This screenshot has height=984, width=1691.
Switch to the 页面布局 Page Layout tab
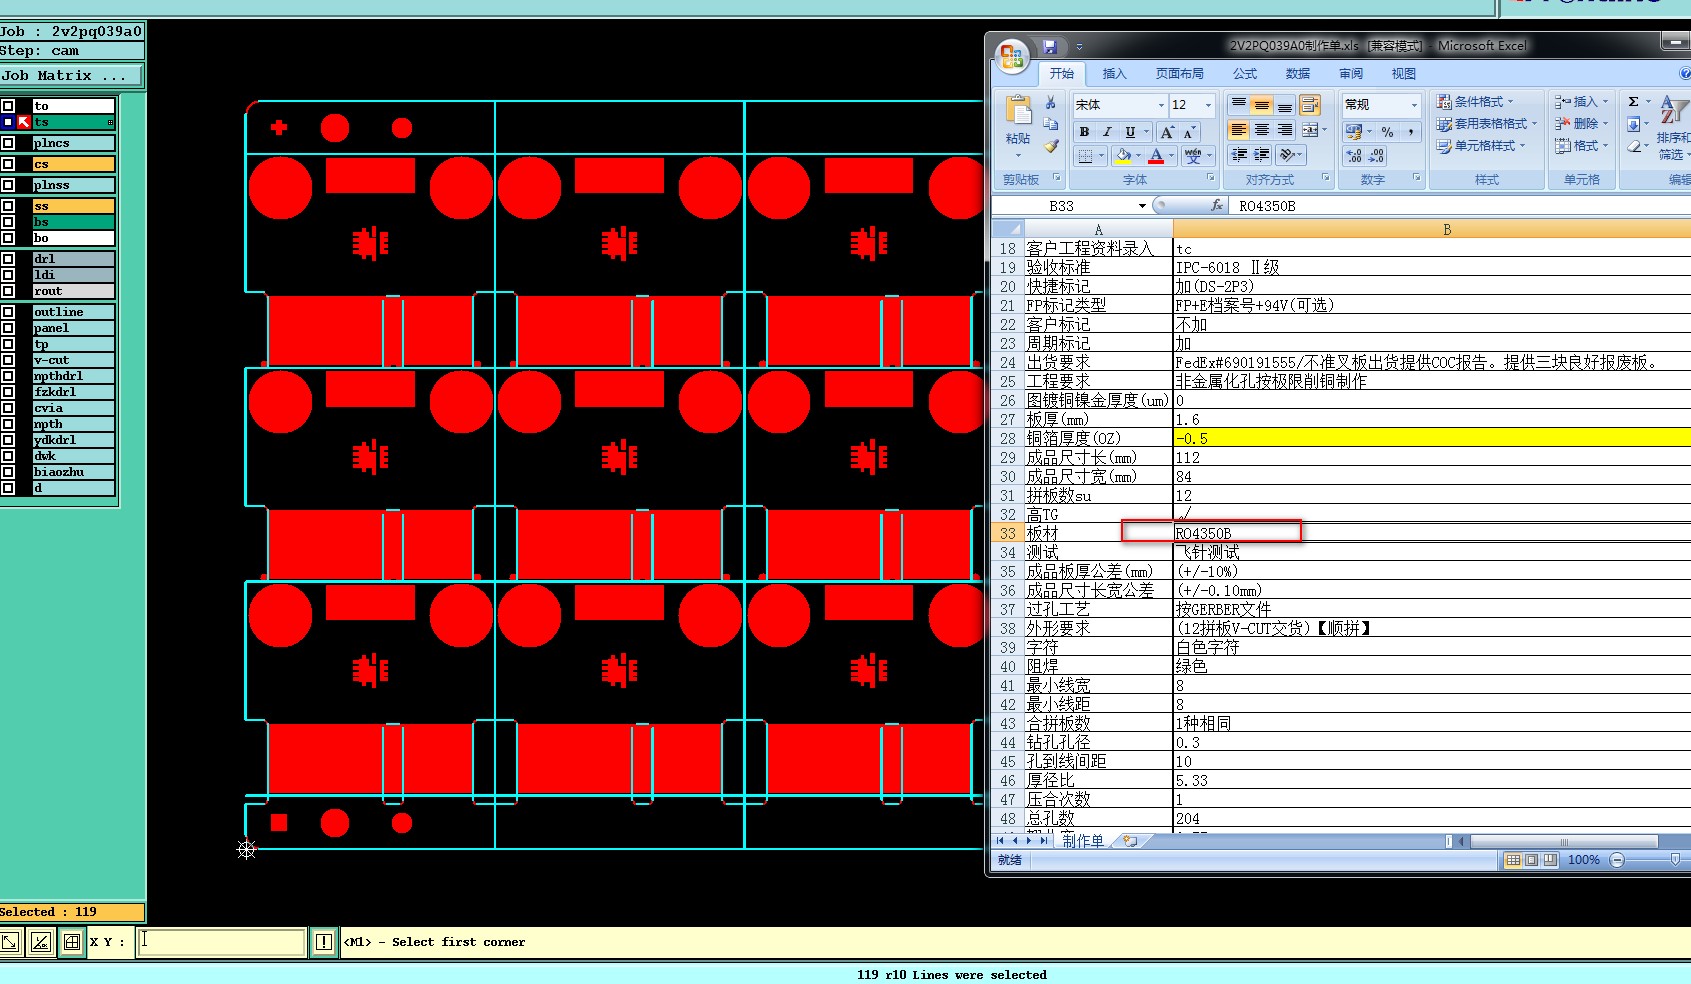tap(1179, 74)
